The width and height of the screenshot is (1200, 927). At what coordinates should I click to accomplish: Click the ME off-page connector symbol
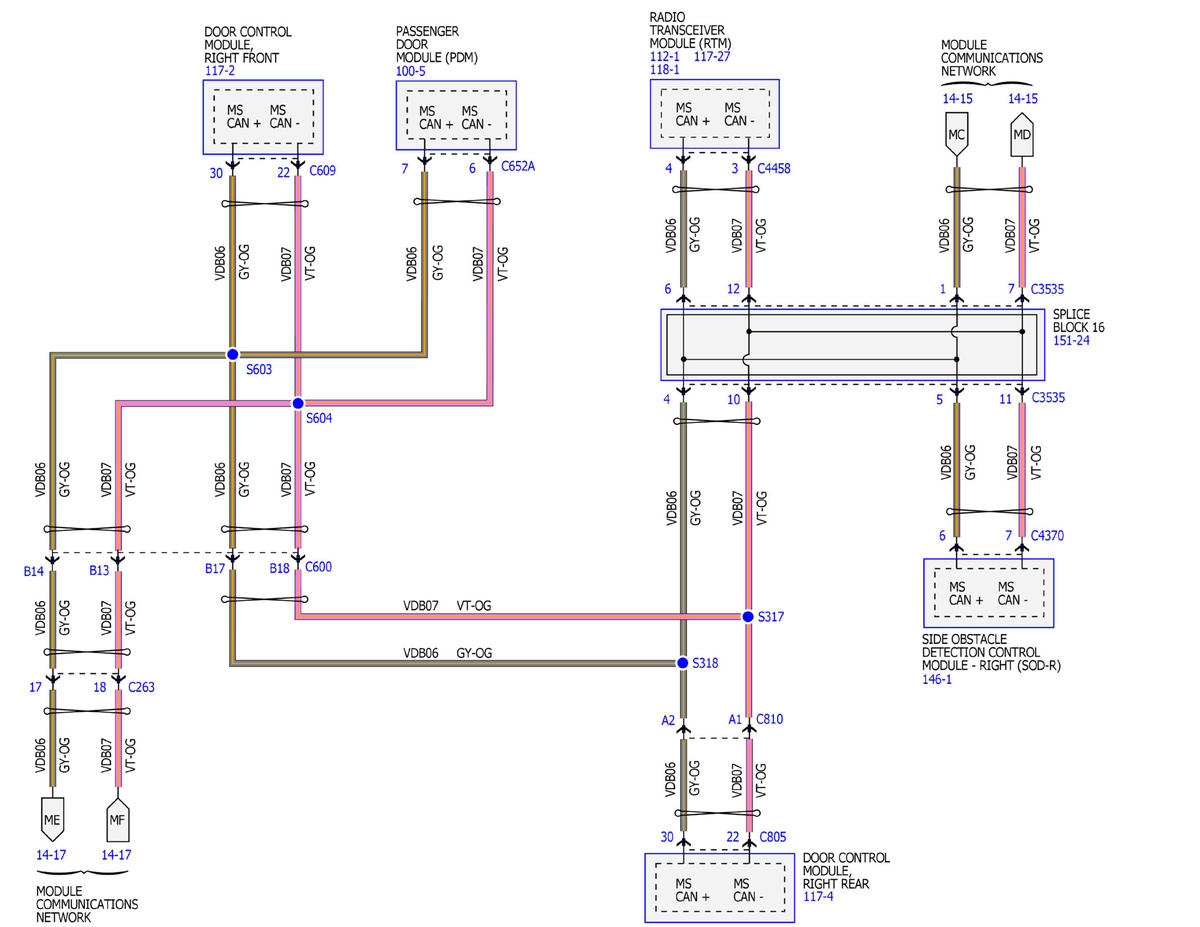[52, 817]
